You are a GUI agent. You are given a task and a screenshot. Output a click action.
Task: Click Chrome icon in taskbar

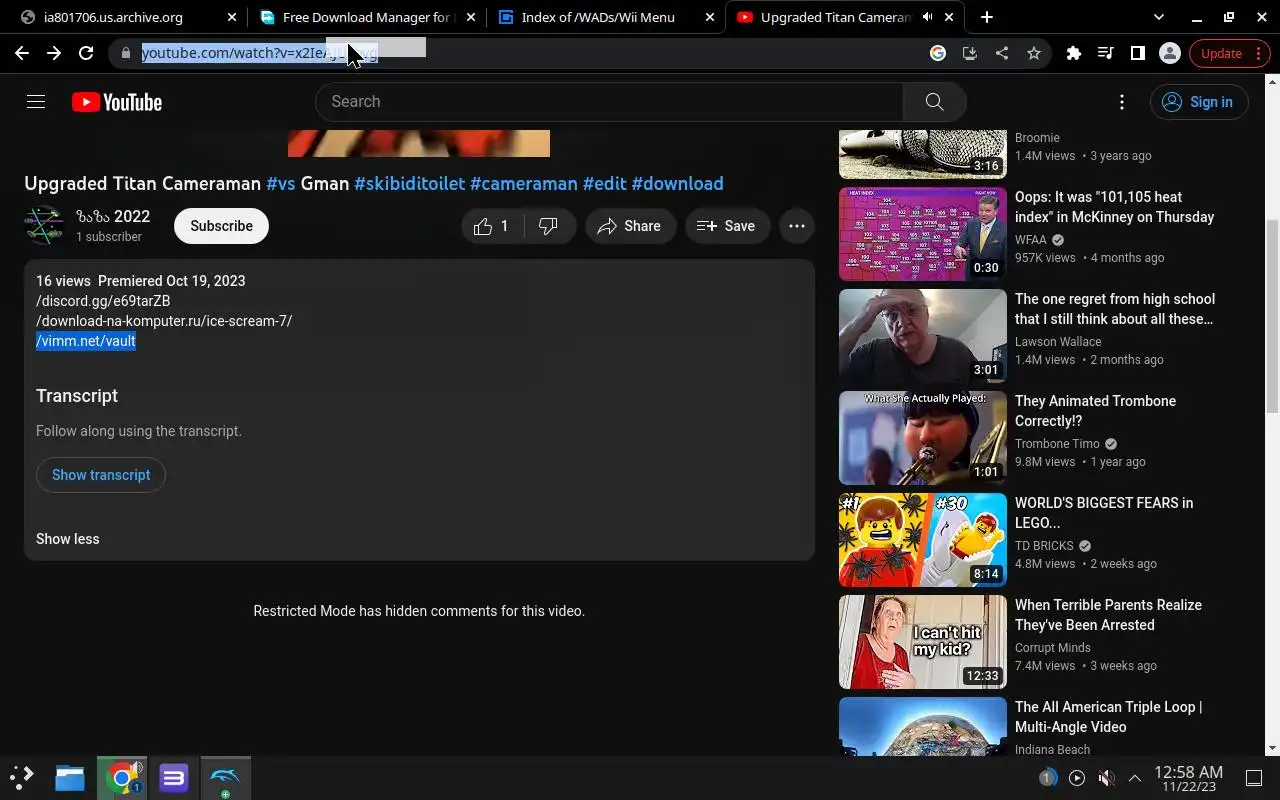coord(123,778)
